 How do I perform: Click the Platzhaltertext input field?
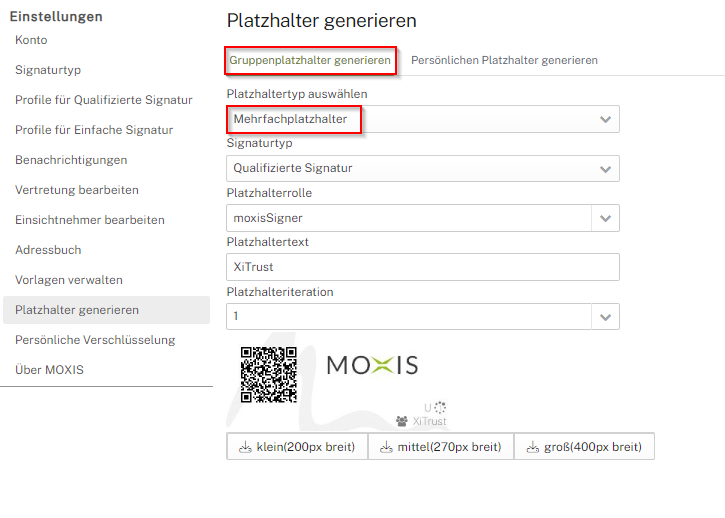(423, 267)
